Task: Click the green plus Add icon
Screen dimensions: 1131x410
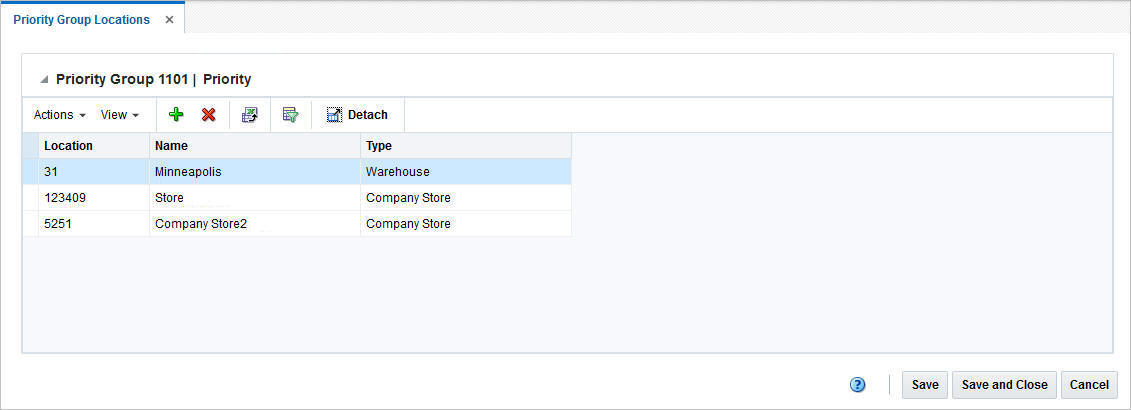Action: (x=176, y=115)
